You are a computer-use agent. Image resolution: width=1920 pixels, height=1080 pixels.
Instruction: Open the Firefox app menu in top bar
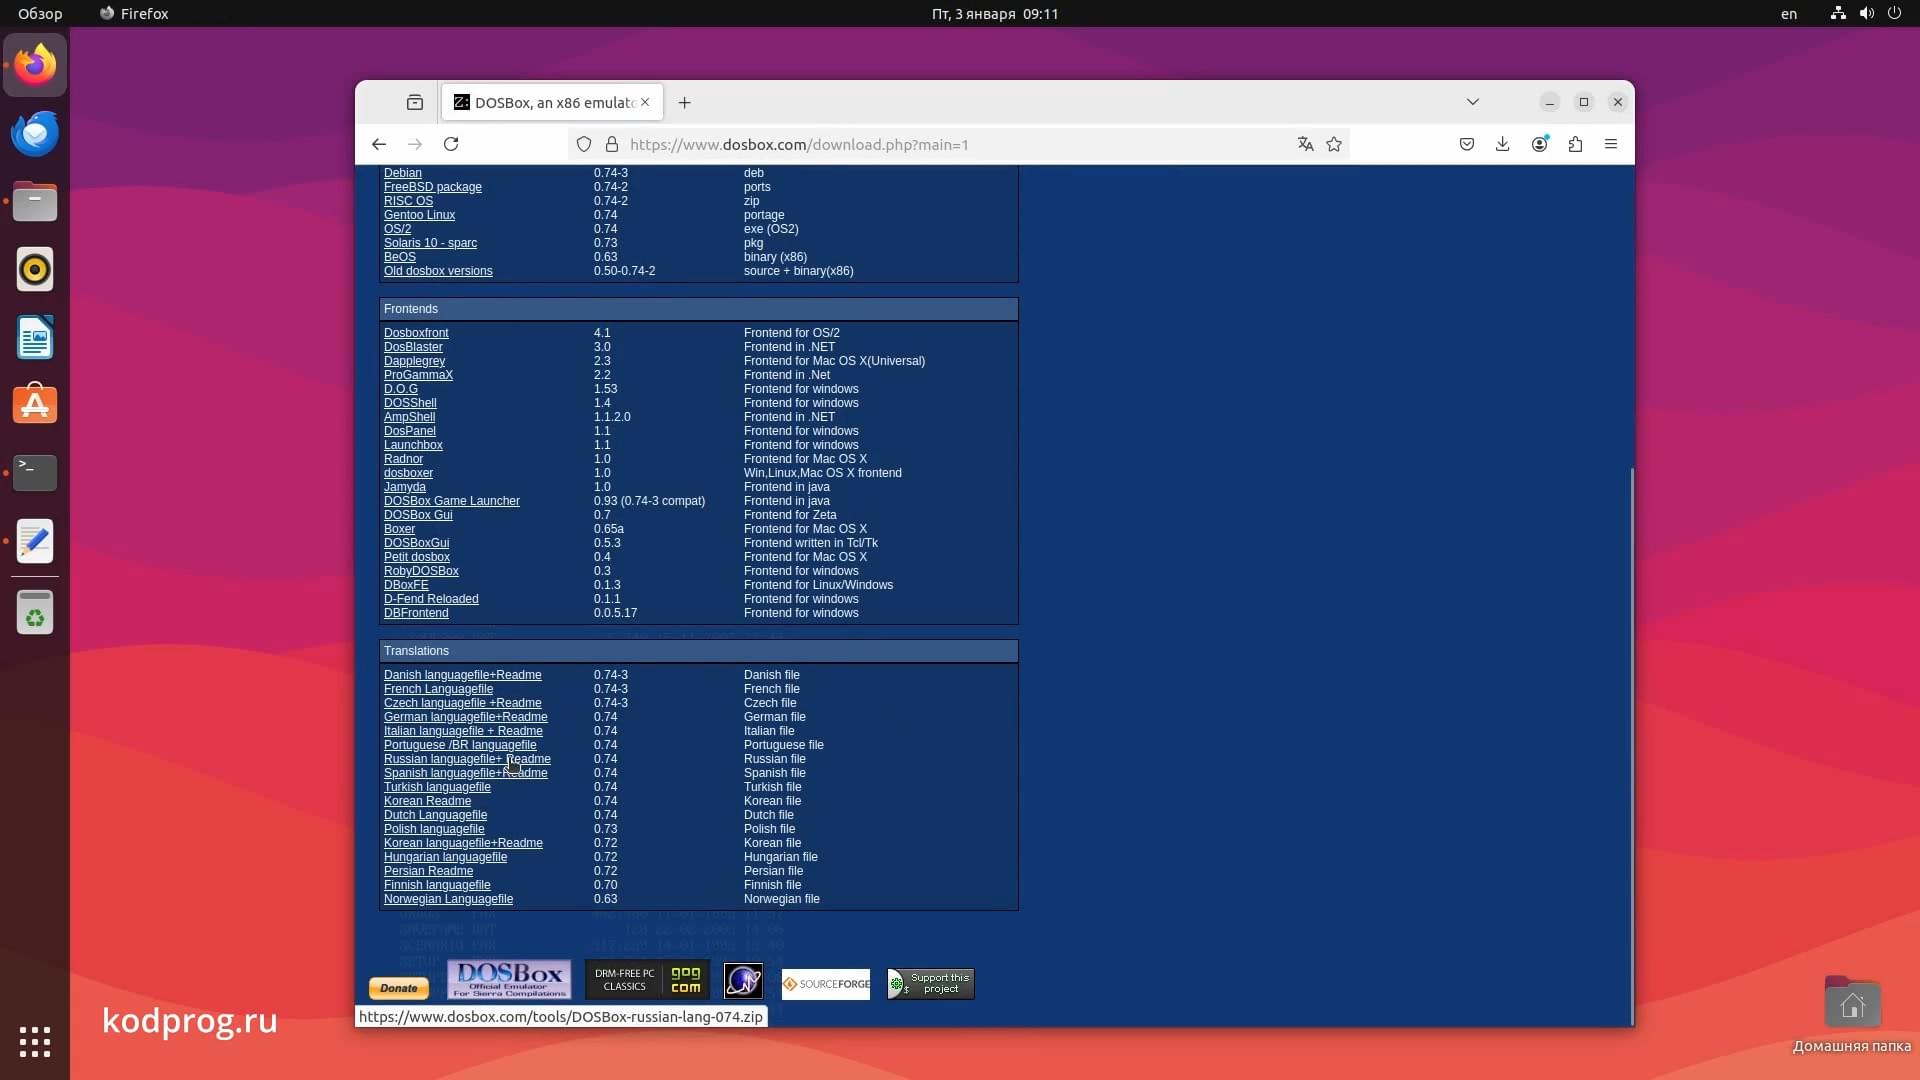134,14
